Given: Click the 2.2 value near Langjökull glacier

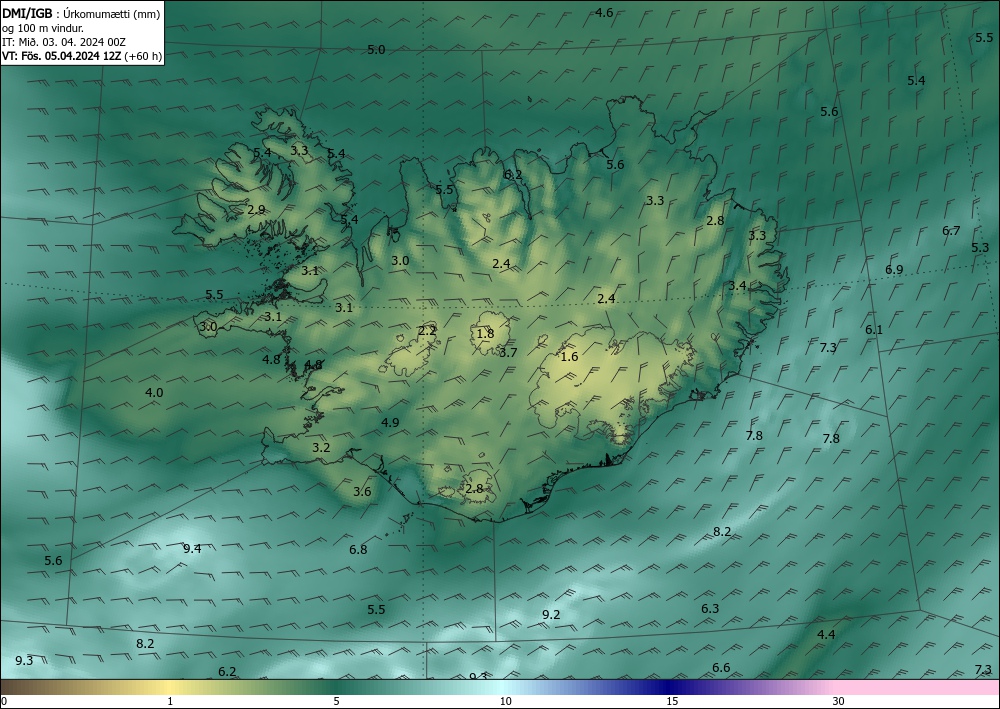Looking at the screenshot, I should coord(427,330).
